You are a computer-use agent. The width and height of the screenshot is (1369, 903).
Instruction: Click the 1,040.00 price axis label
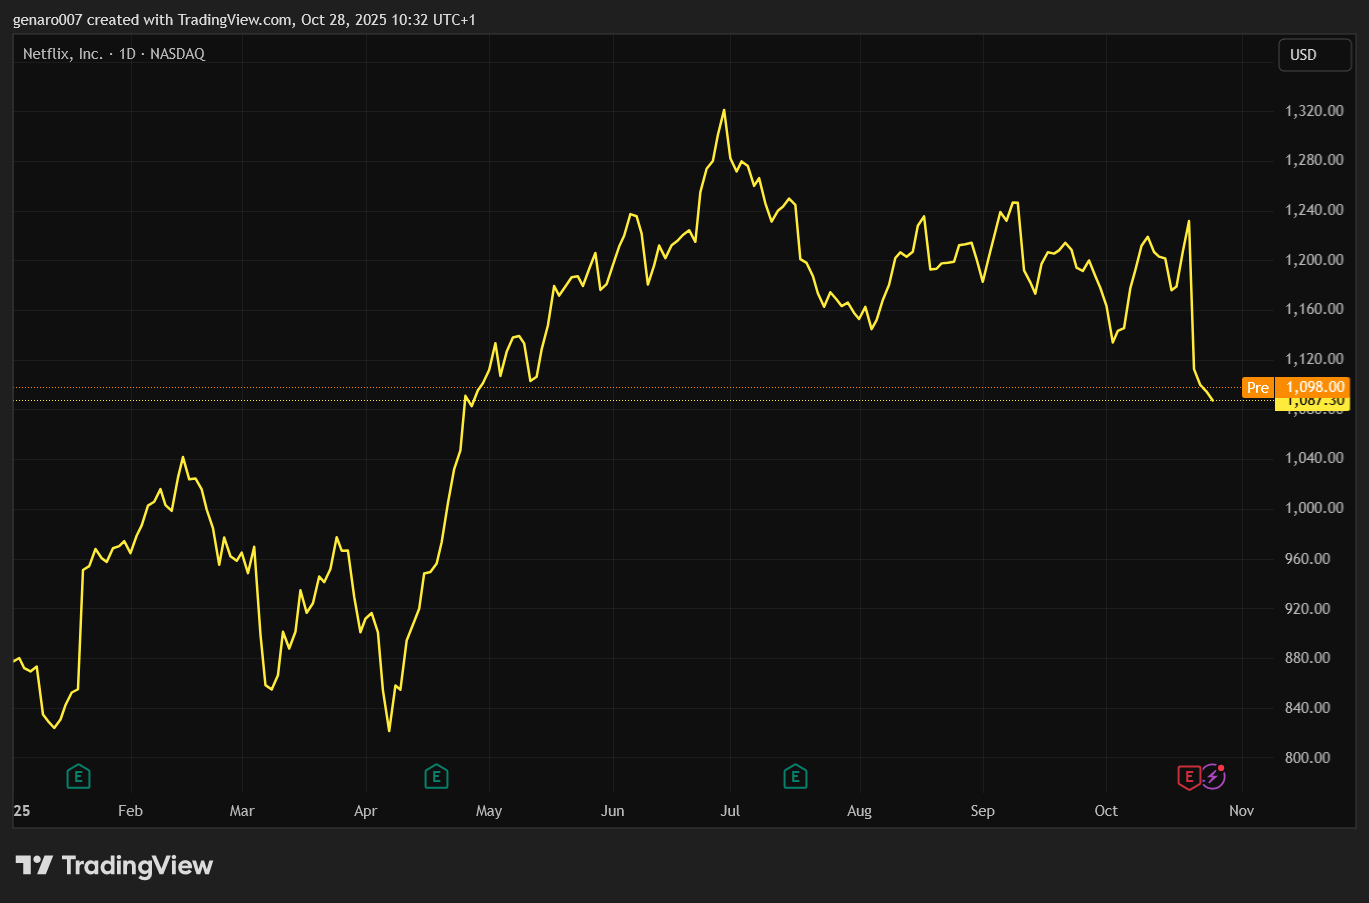[x=1314, y=458]
